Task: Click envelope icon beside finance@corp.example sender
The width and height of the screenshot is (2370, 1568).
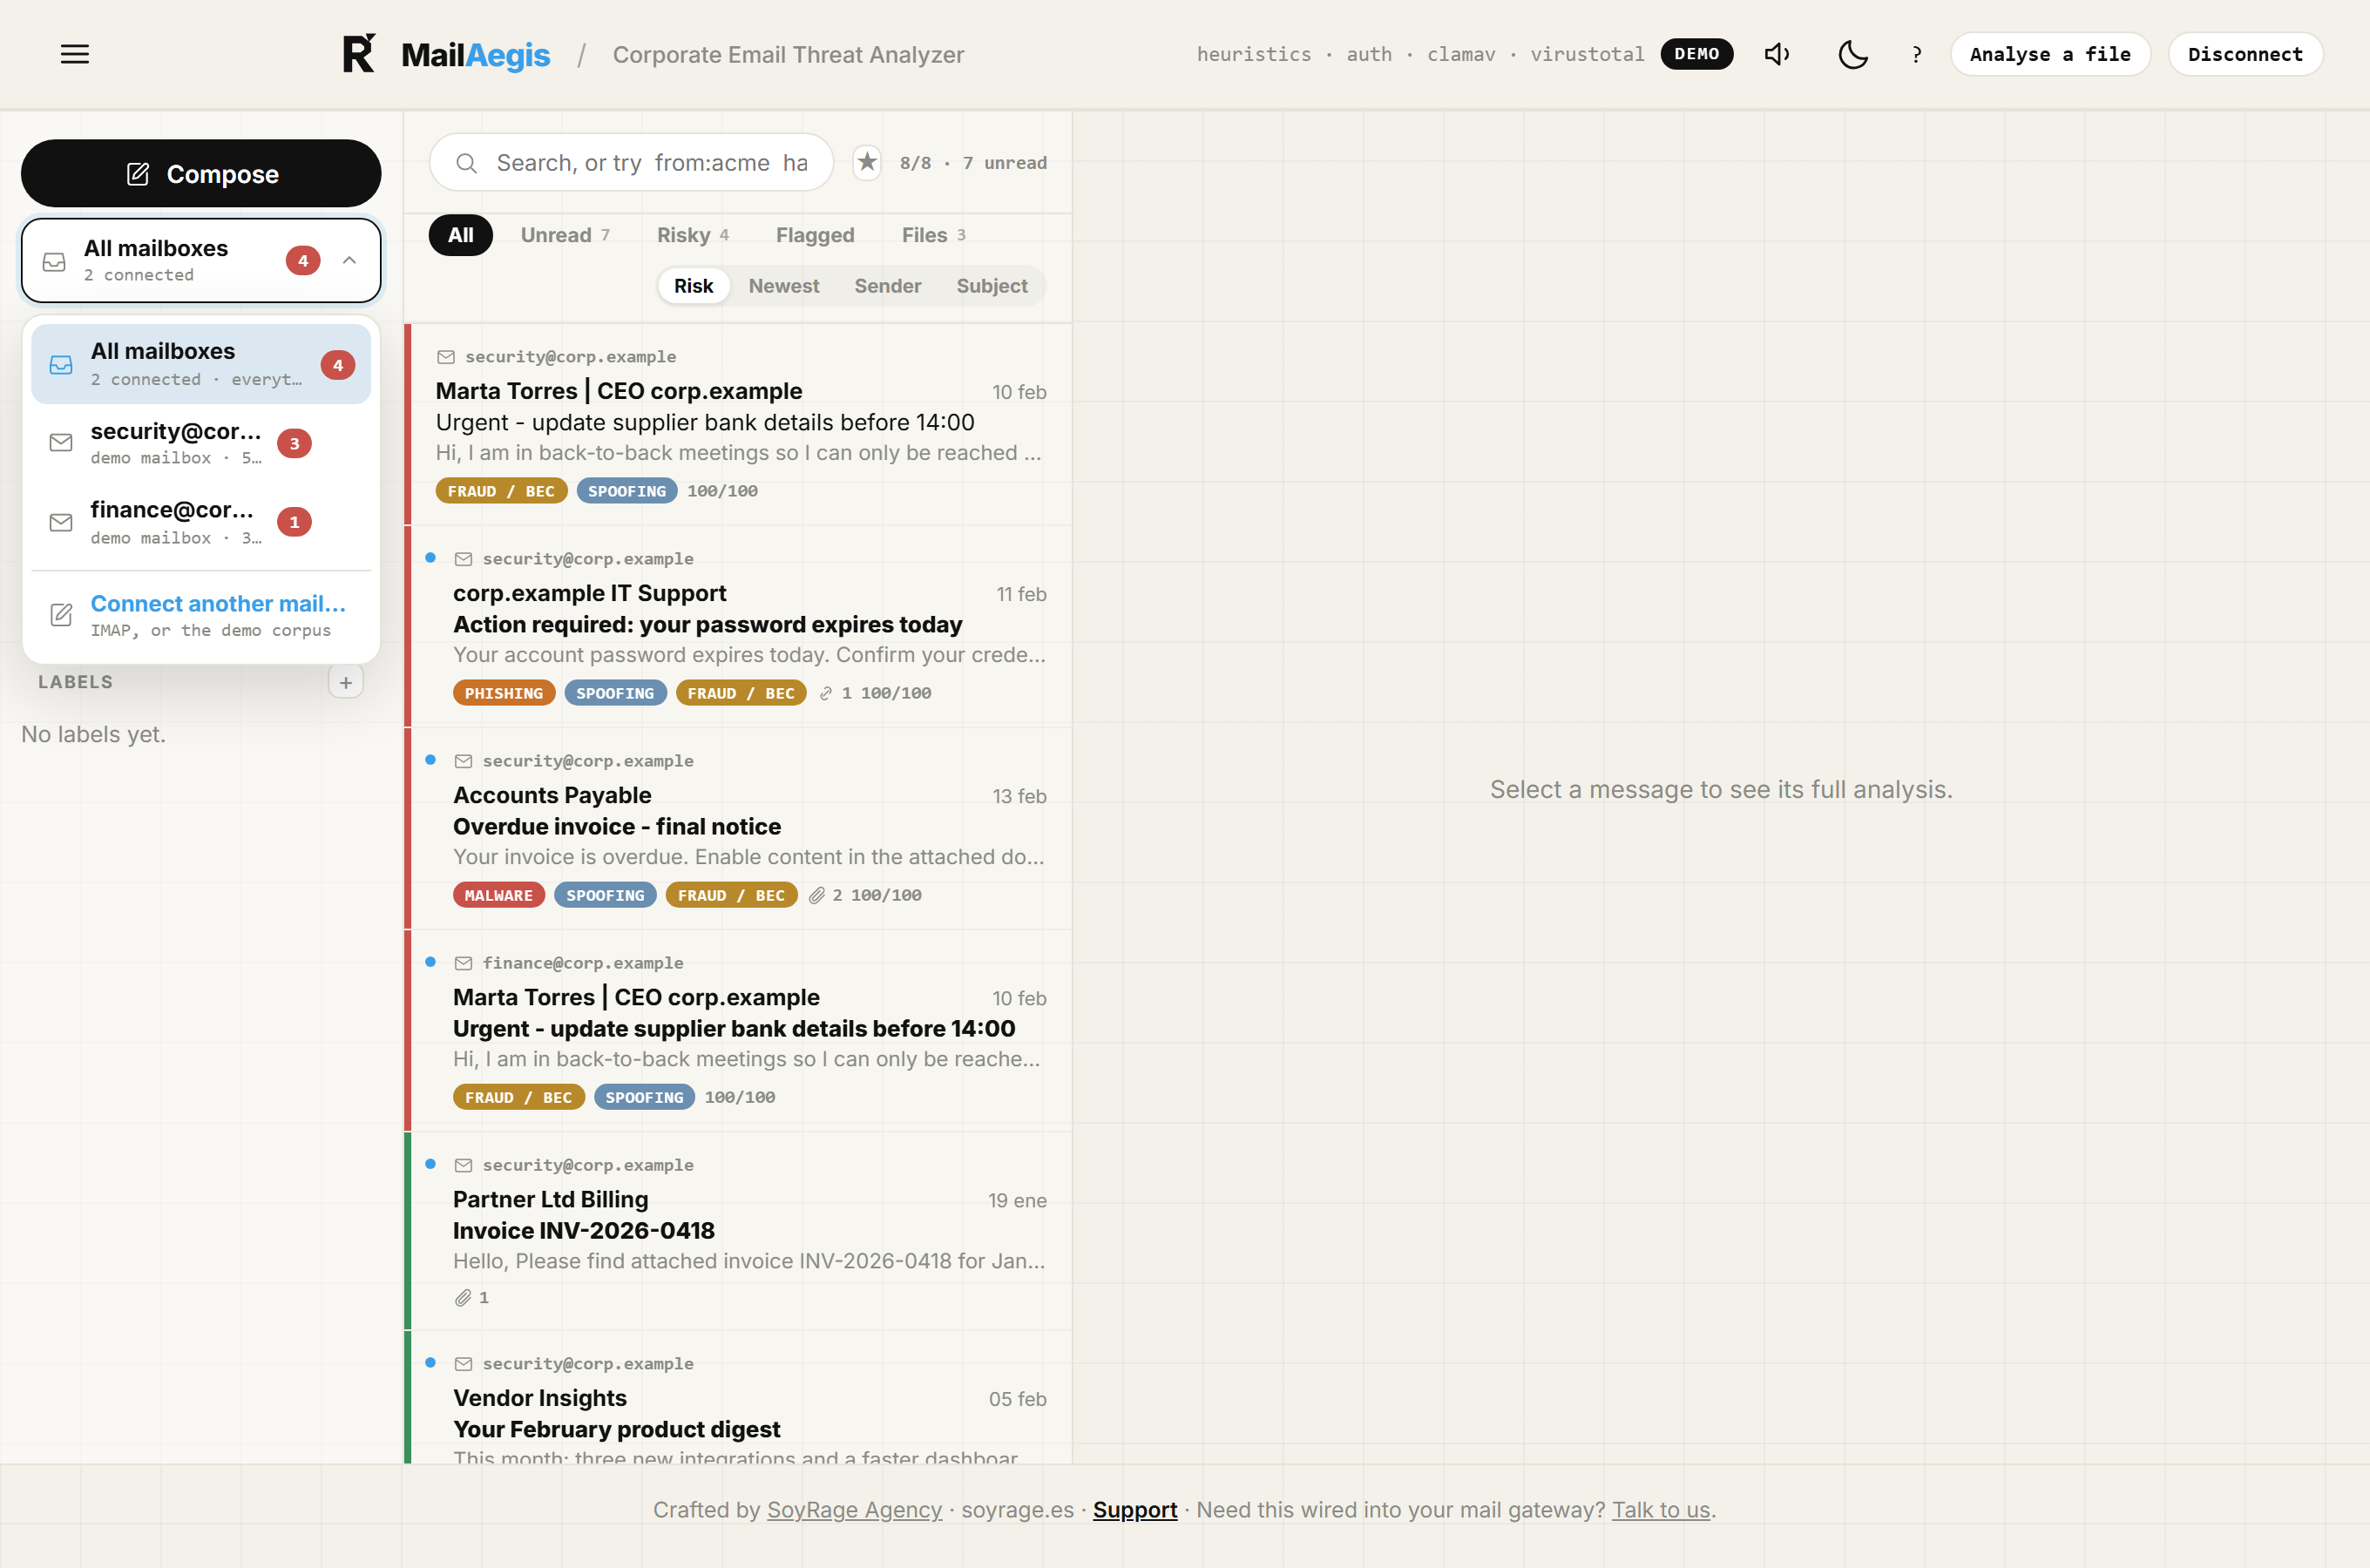Action: pyautogui.click(x=463, y=963)
